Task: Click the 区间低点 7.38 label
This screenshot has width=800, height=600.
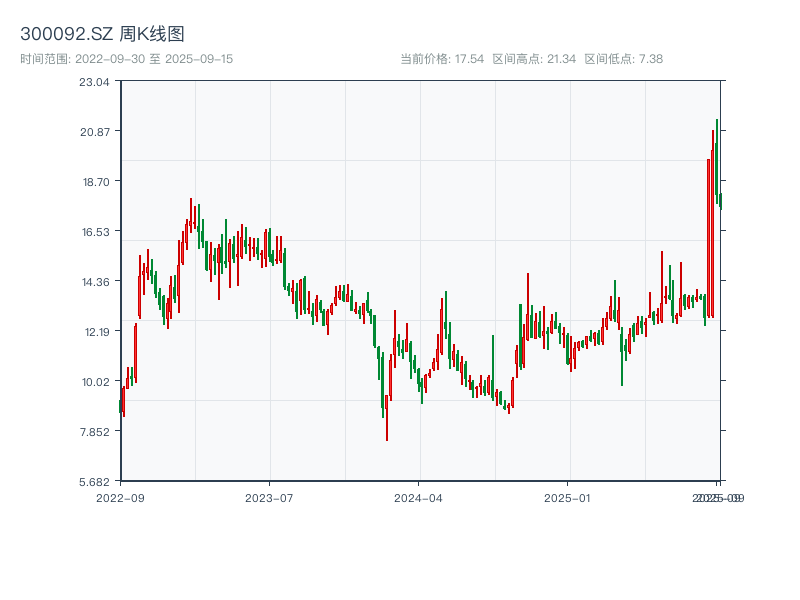Action: click(x=623, y=59)
